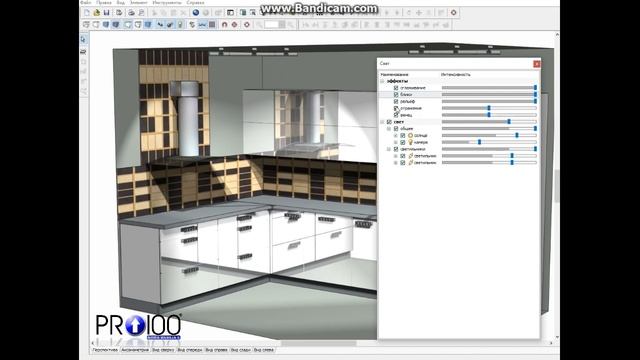This screenshot has width=640, height=360.
Task: Collapse the общее subgroup
Action: pyautogui.click(x=389, y=129)
